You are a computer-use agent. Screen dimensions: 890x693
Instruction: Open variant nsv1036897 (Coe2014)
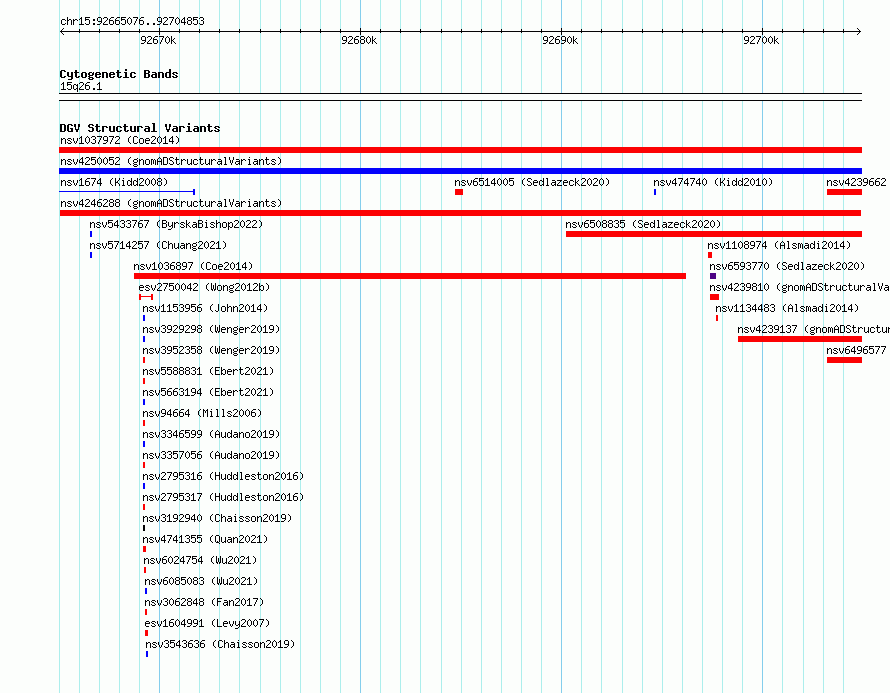pos(193,266)
